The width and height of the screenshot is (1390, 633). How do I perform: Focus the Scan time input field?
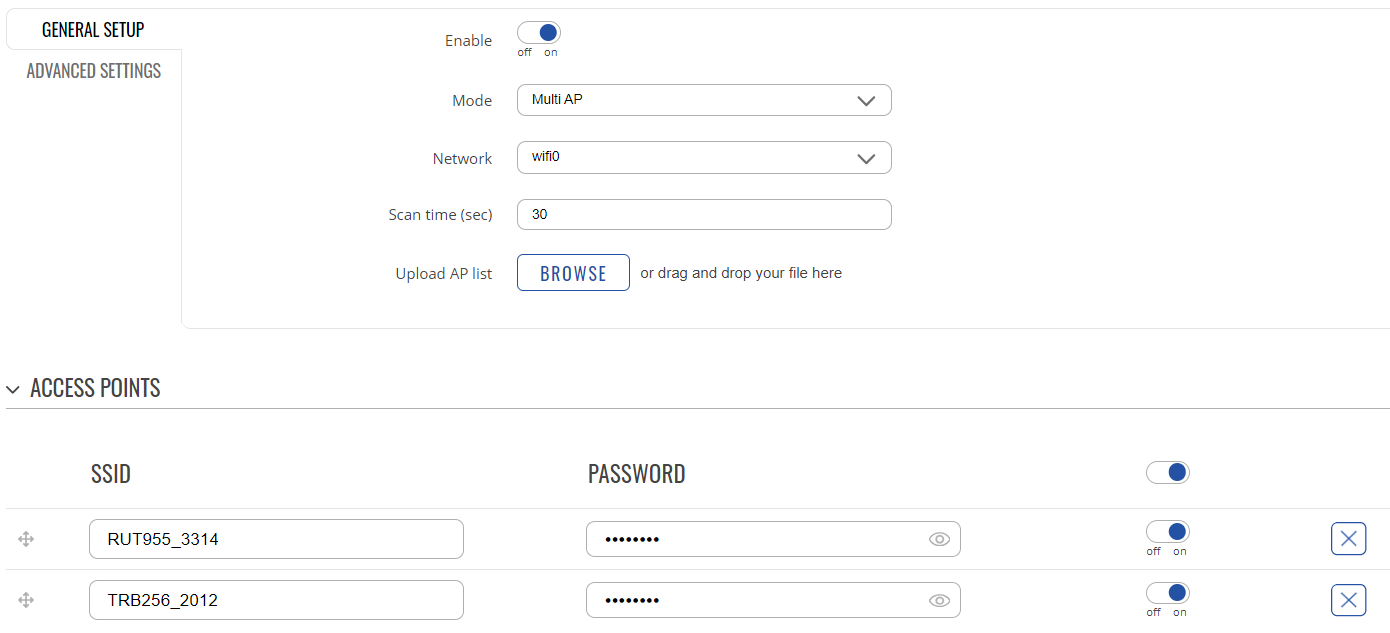click(x=704, y=214)
